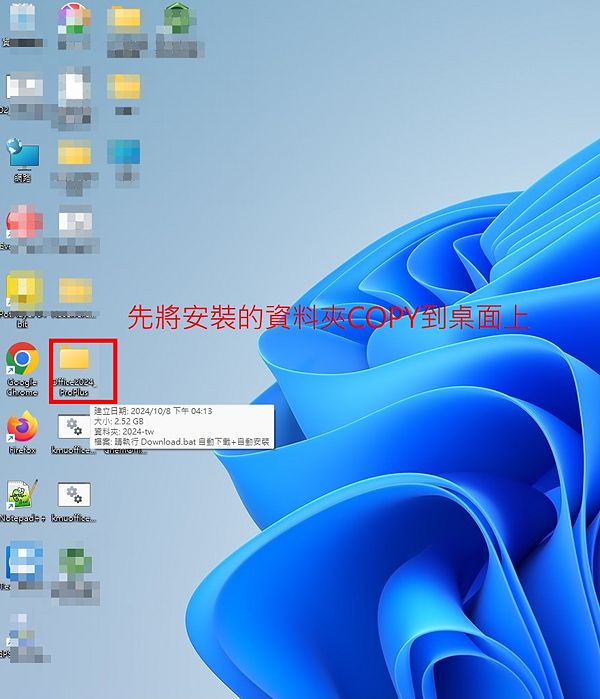Select the folder directly above the Office2024_ProPlus folder
This screenshot has width=600, height=699.
tap(74, 290)
